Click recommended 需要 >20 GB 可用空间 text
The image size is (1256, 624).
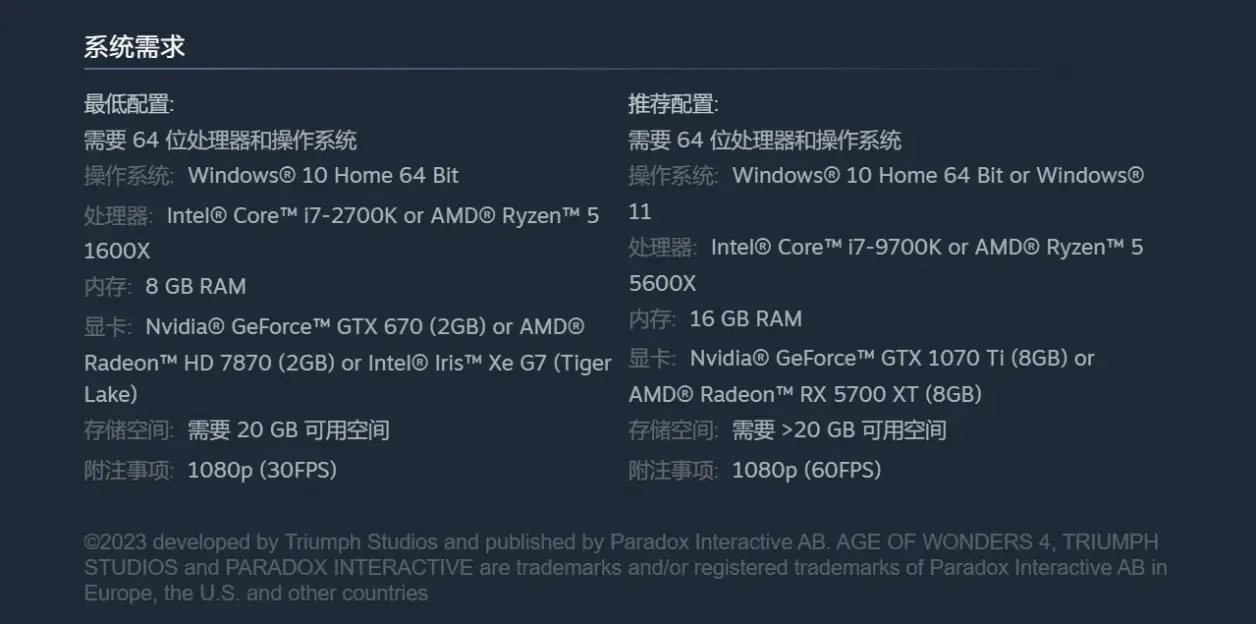point(839,431)
